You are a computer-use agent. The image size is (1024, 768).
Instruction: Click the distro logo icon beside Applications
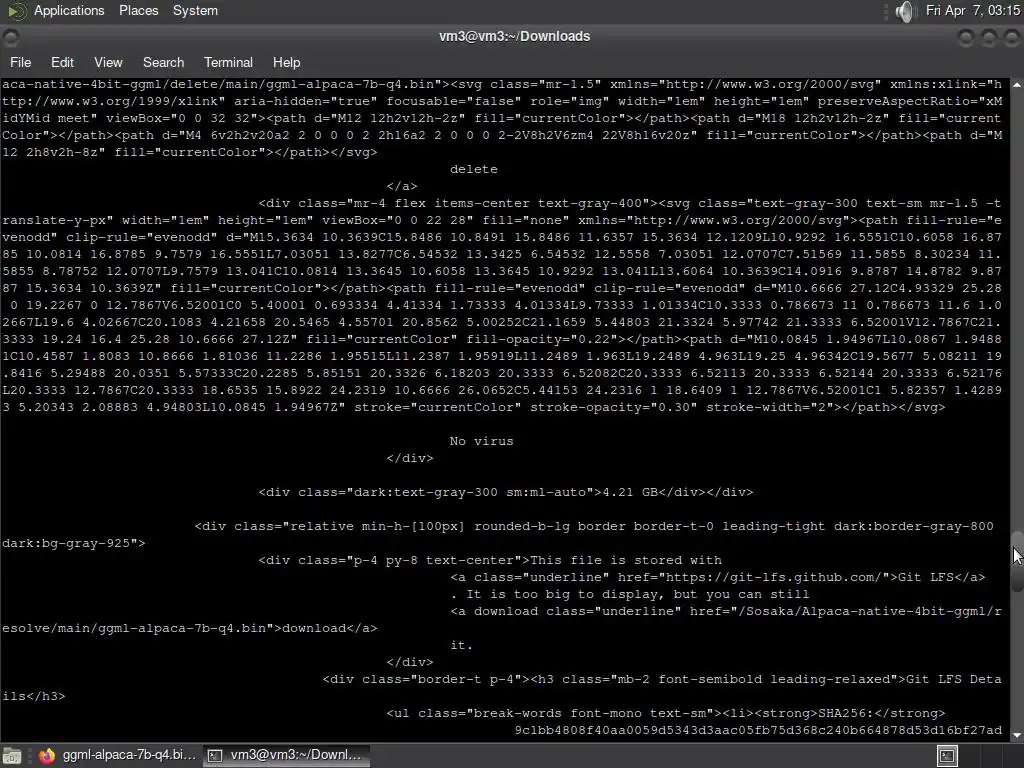pos(17,10)
